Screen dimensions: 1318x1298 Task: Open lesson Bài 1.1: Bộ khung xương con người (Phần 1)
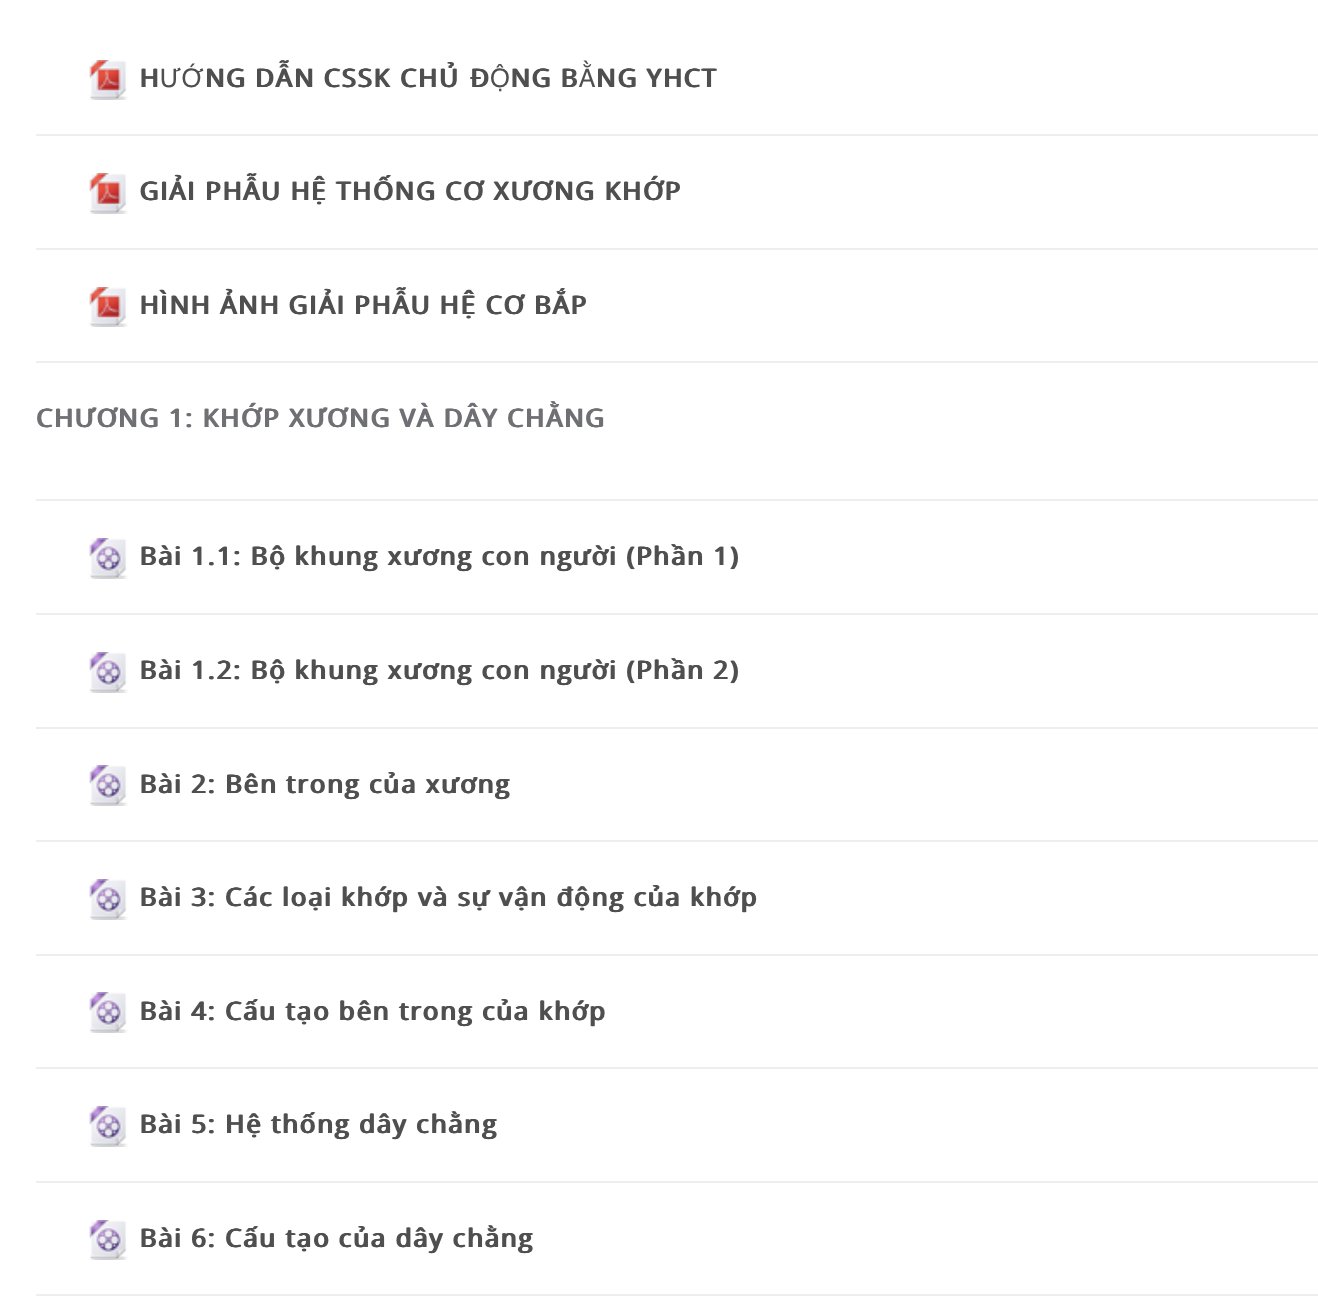pyautogui.click(x=439, y=556)
